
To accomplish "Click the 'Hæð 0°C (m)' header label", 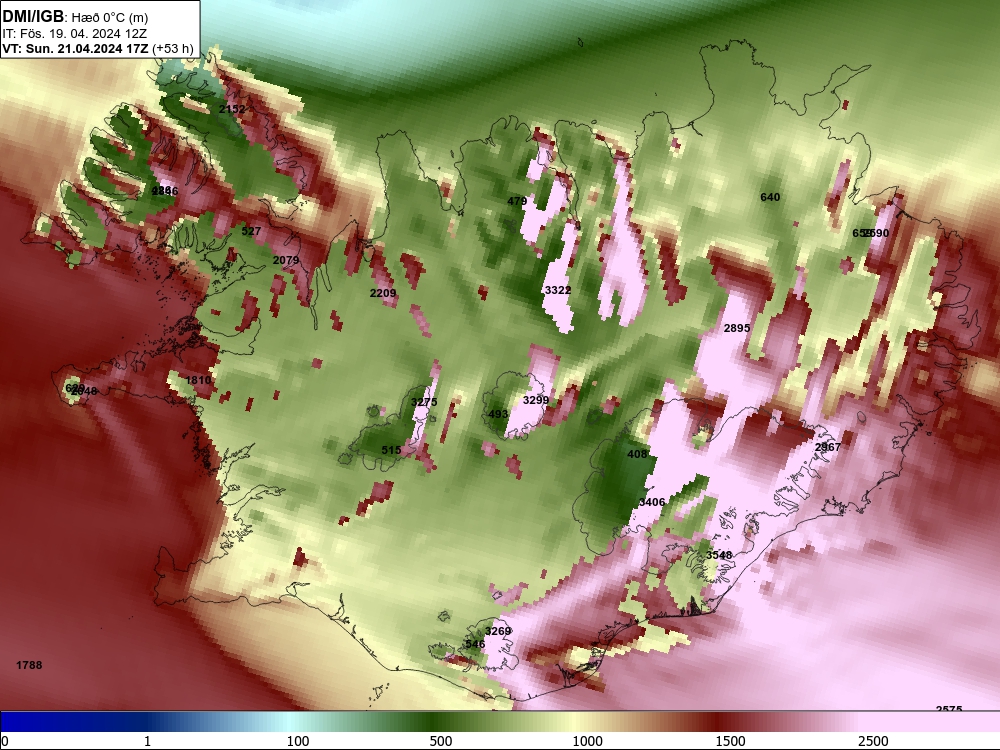I will click(x=109, y=18).
